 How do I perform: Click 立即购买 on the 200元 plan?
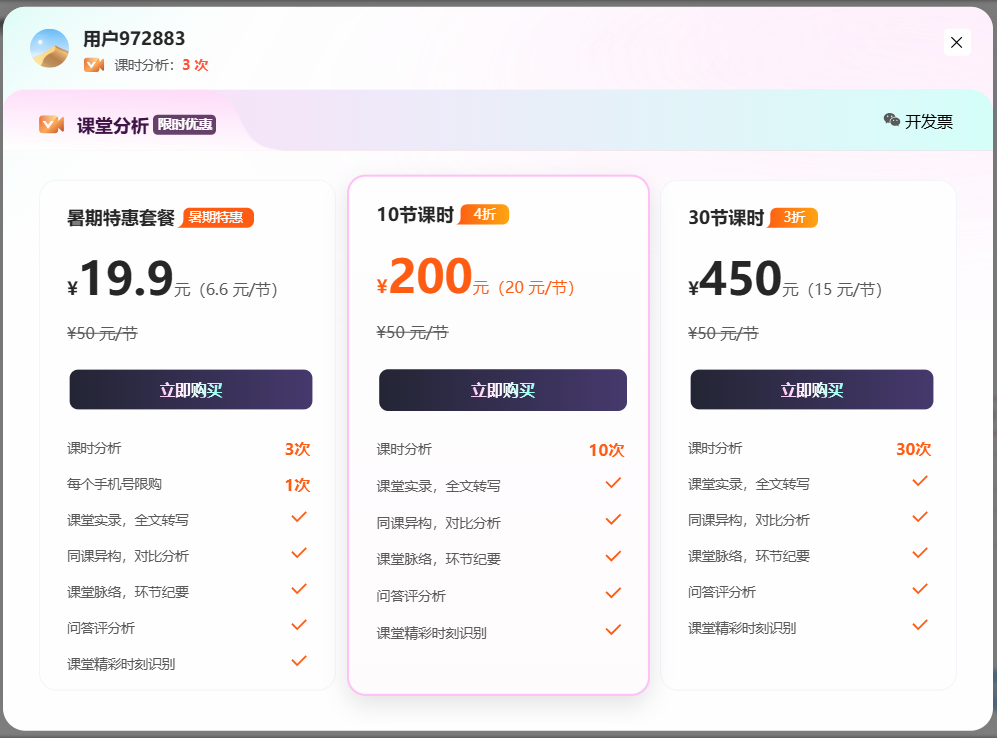point(502,390)
